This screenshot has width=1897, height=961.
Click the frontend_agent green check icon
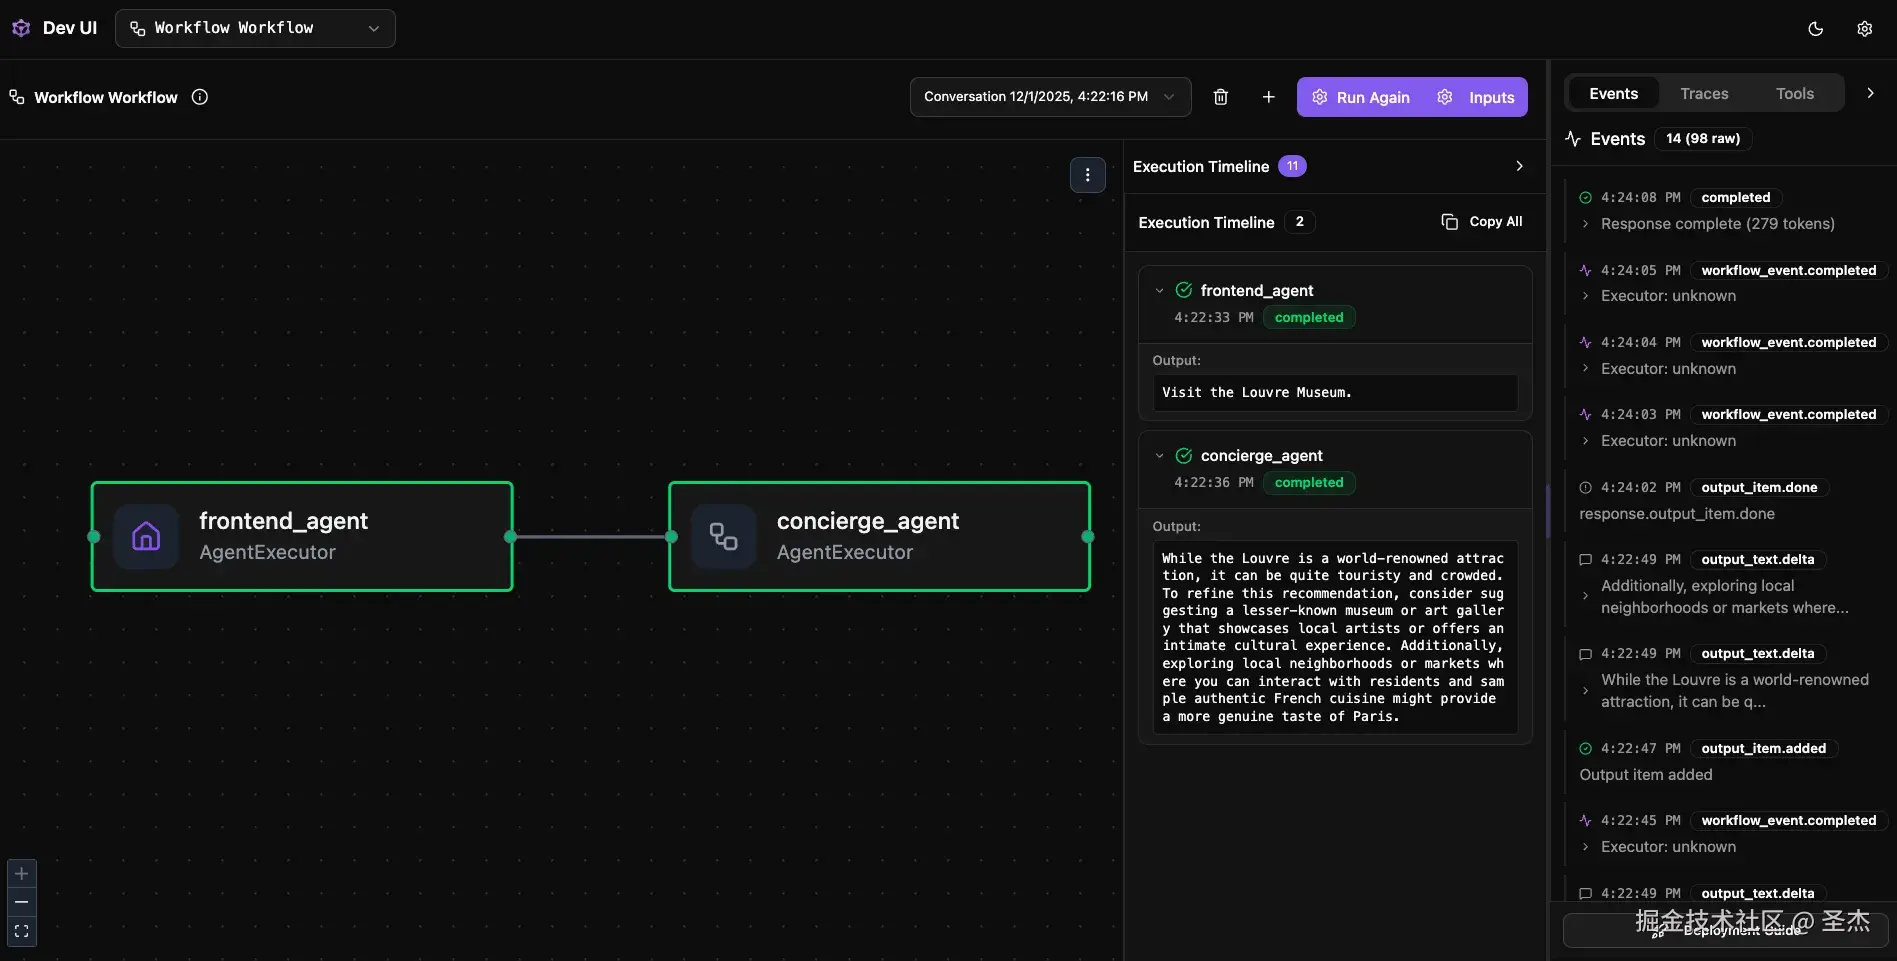(1184, 290)
